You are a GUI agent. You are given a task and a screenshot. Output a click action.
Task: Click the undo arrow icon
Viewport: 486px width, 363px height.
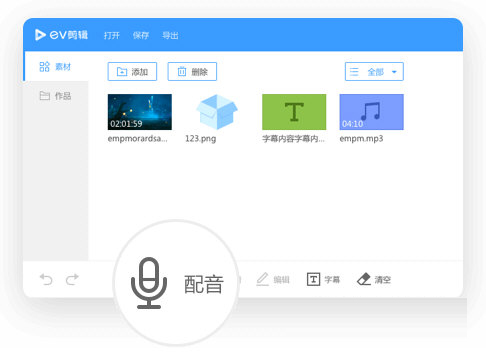[46, 279]
